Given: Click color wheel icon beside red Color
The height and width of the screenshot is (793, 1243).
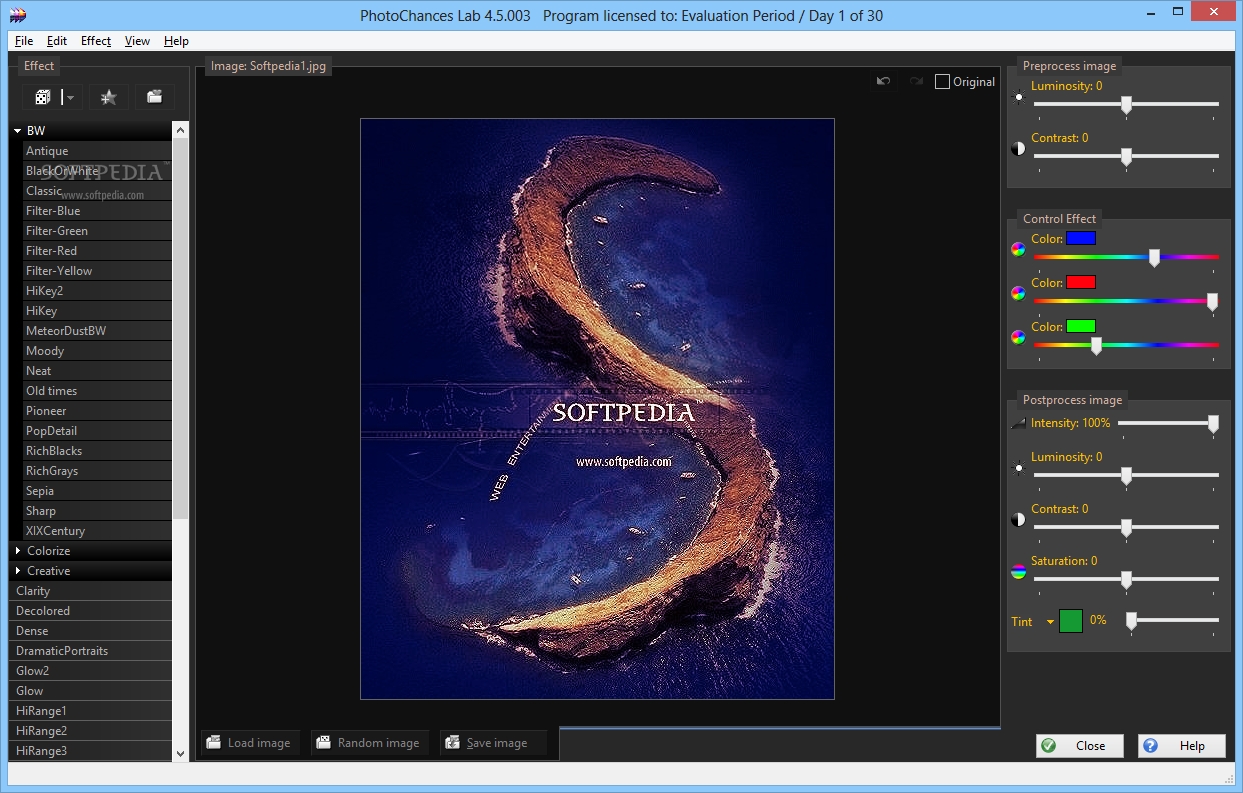Looking at the screenshot, I should coord(1018,294).
